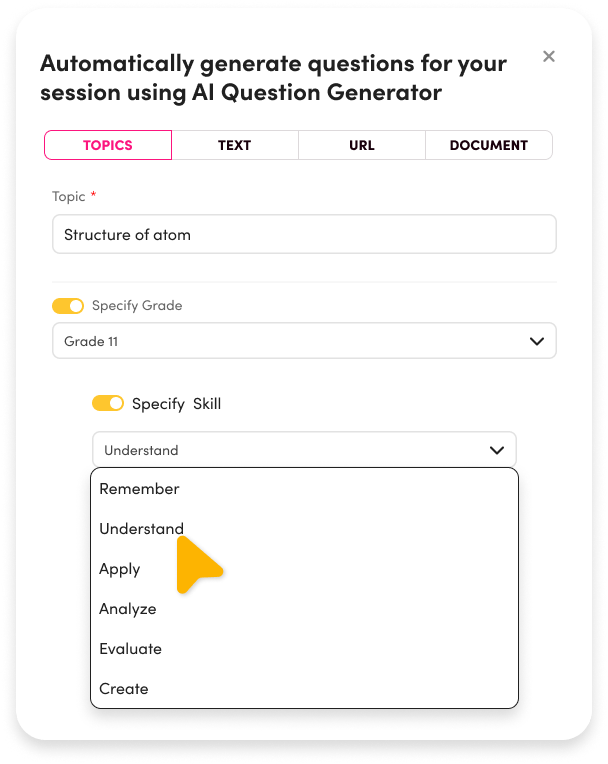608x764 pixels.
Task: Click the chevron arrow on the grade selector
Action: coord(537,341)
